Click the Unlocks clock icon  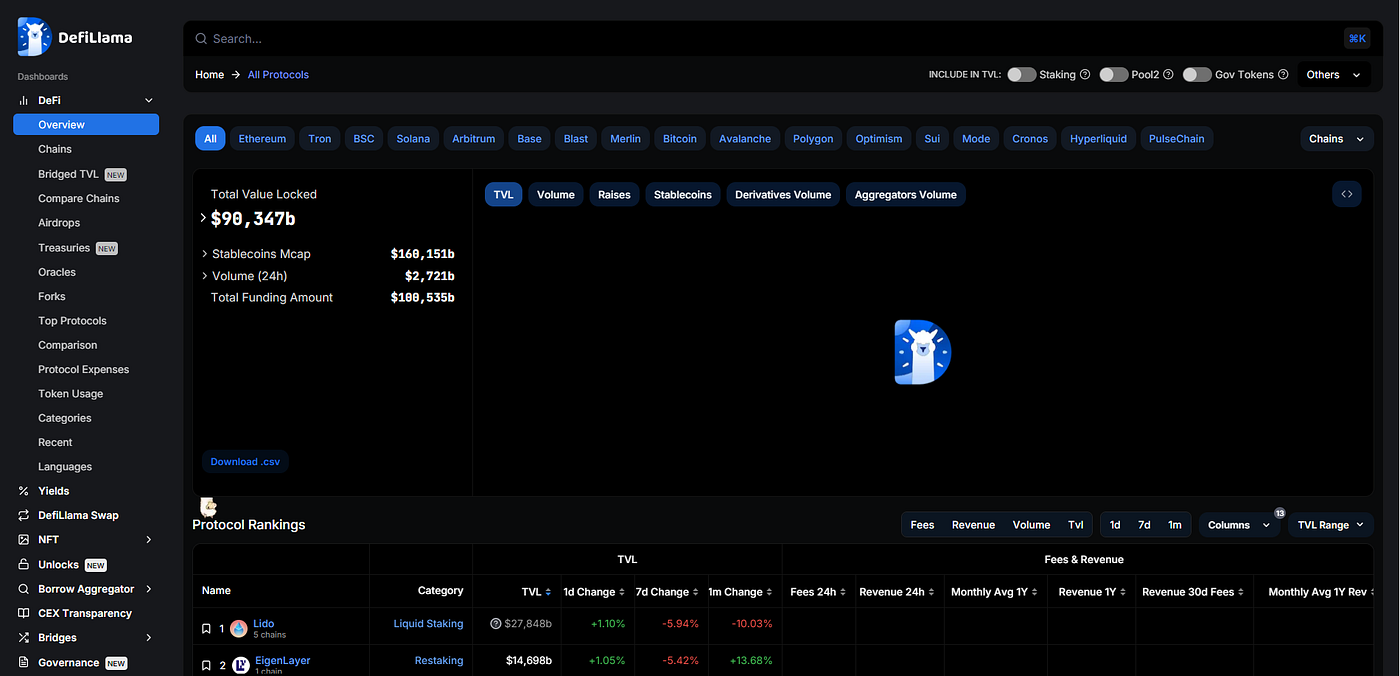tap(23, 564)
